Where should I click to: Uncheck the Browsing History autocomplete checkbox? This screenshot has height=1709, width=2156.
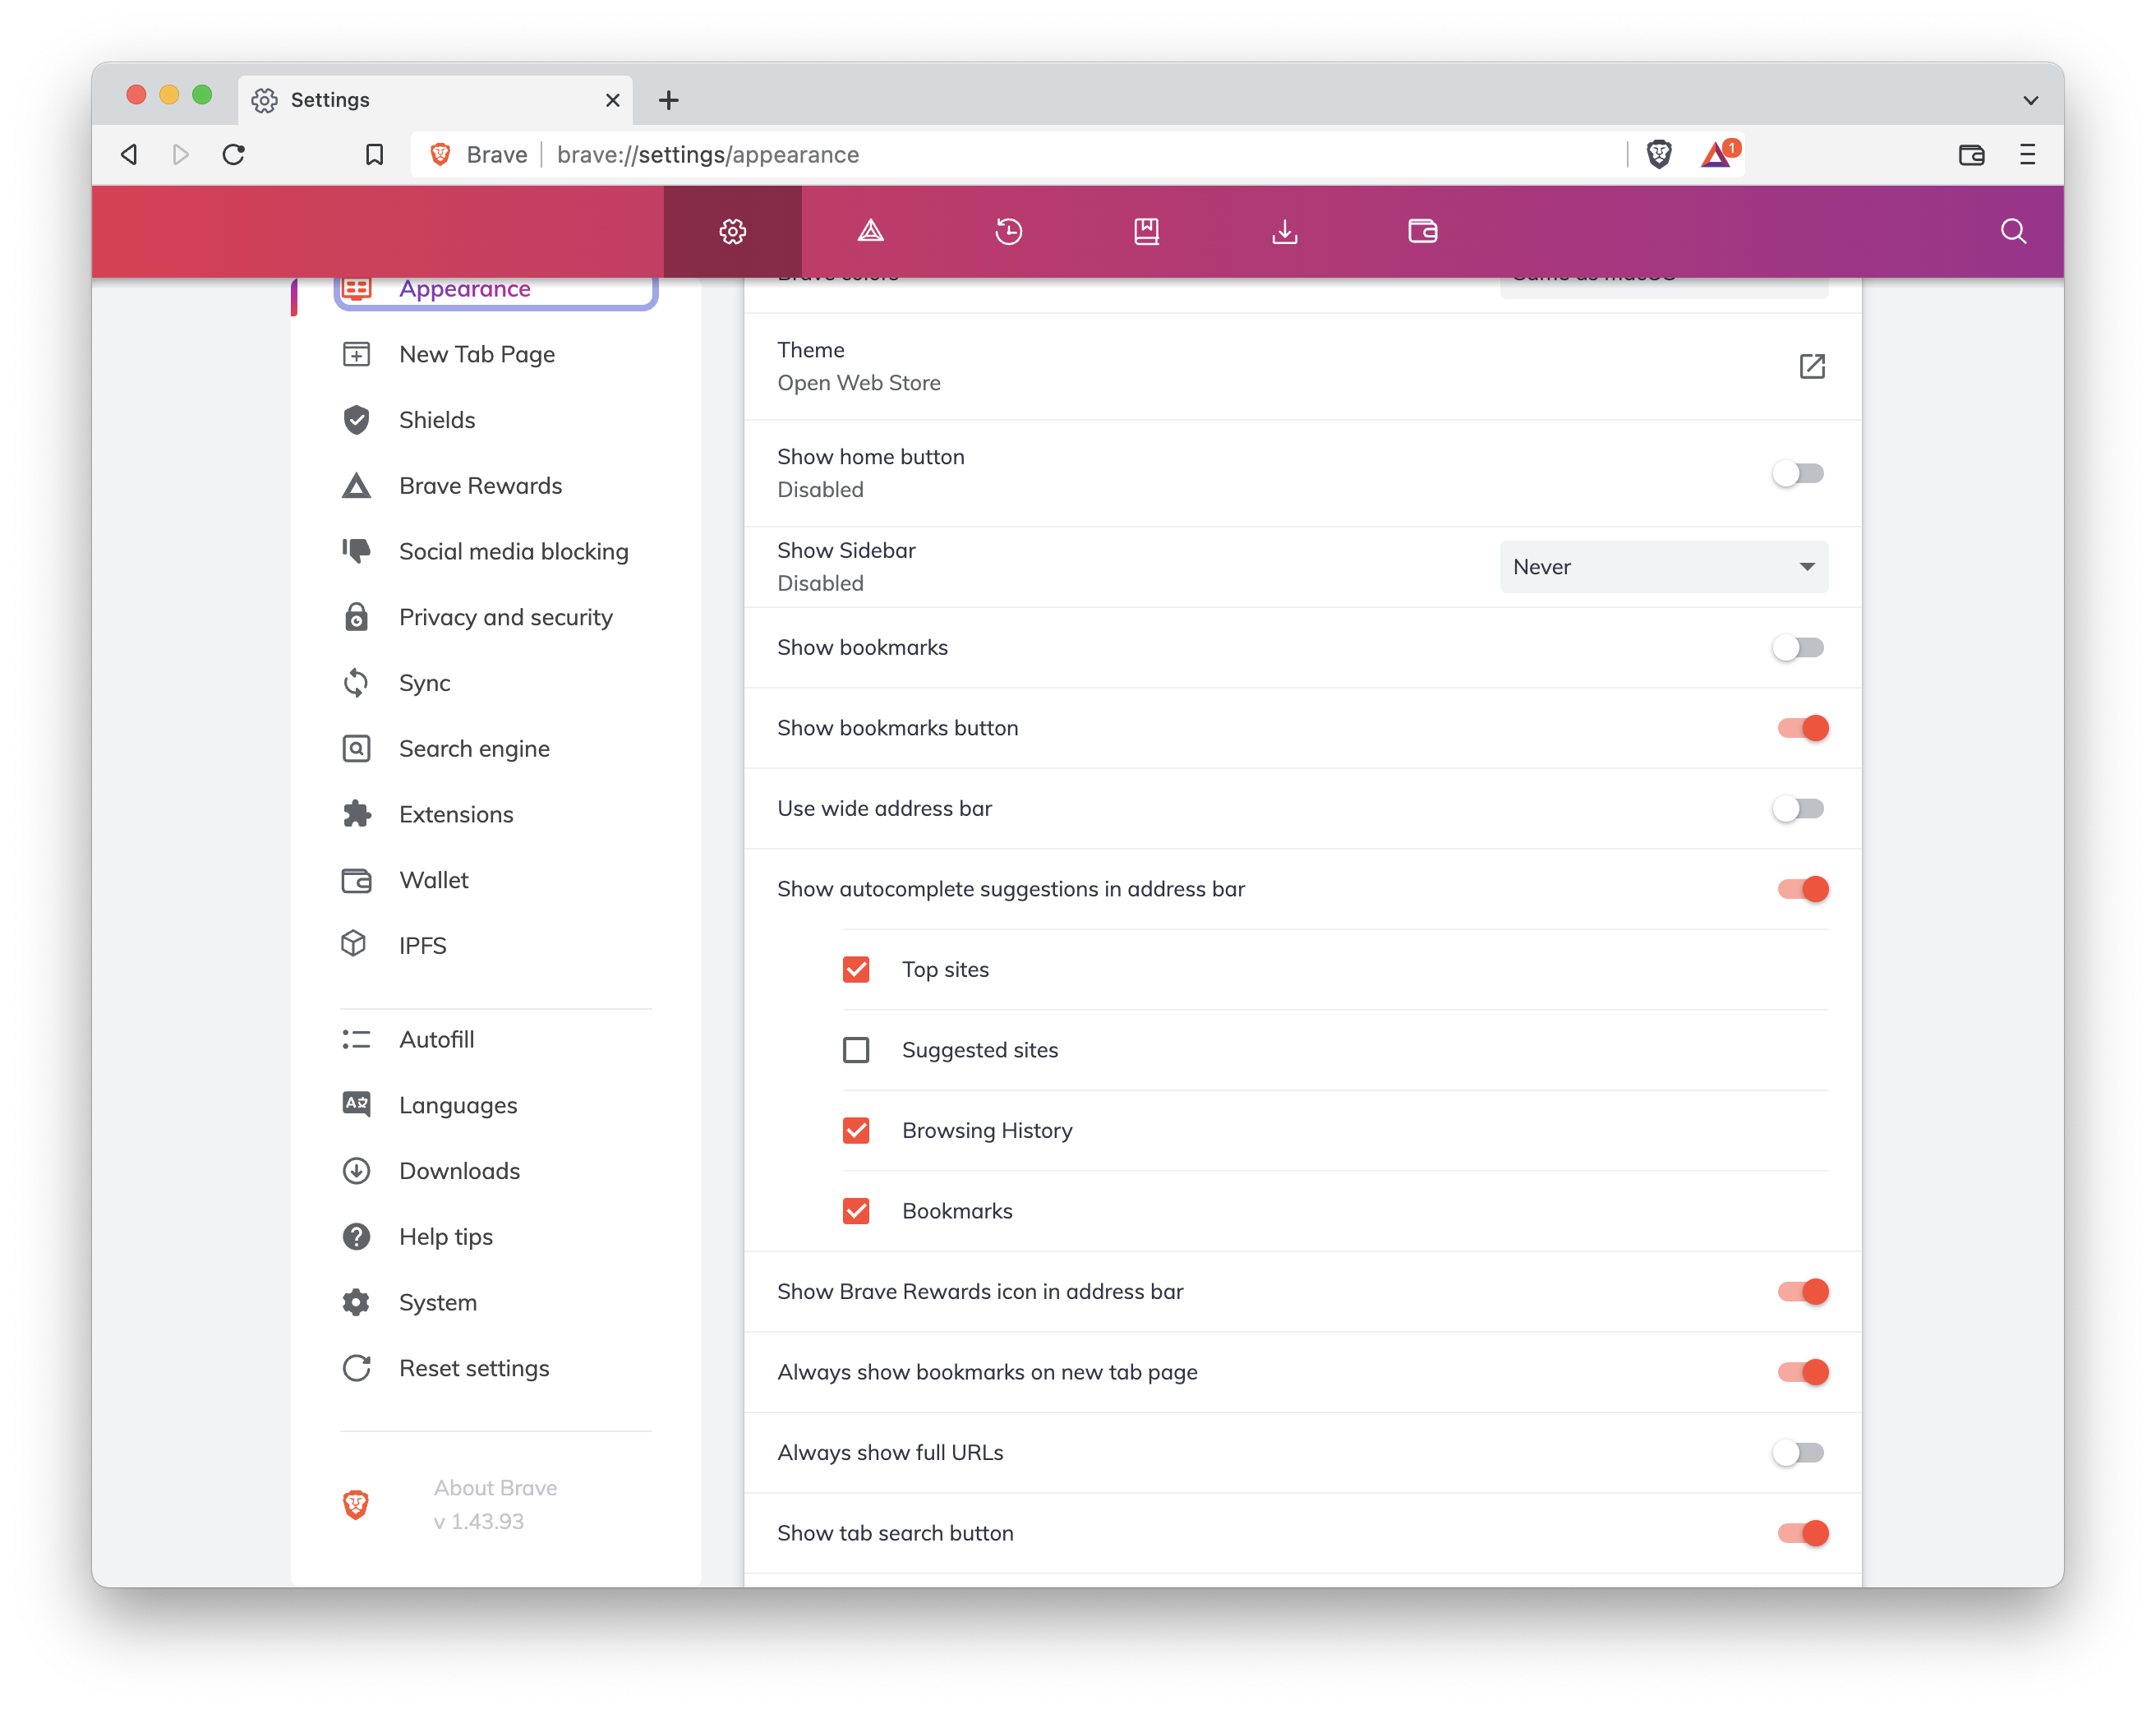[x=857, y=1130]
